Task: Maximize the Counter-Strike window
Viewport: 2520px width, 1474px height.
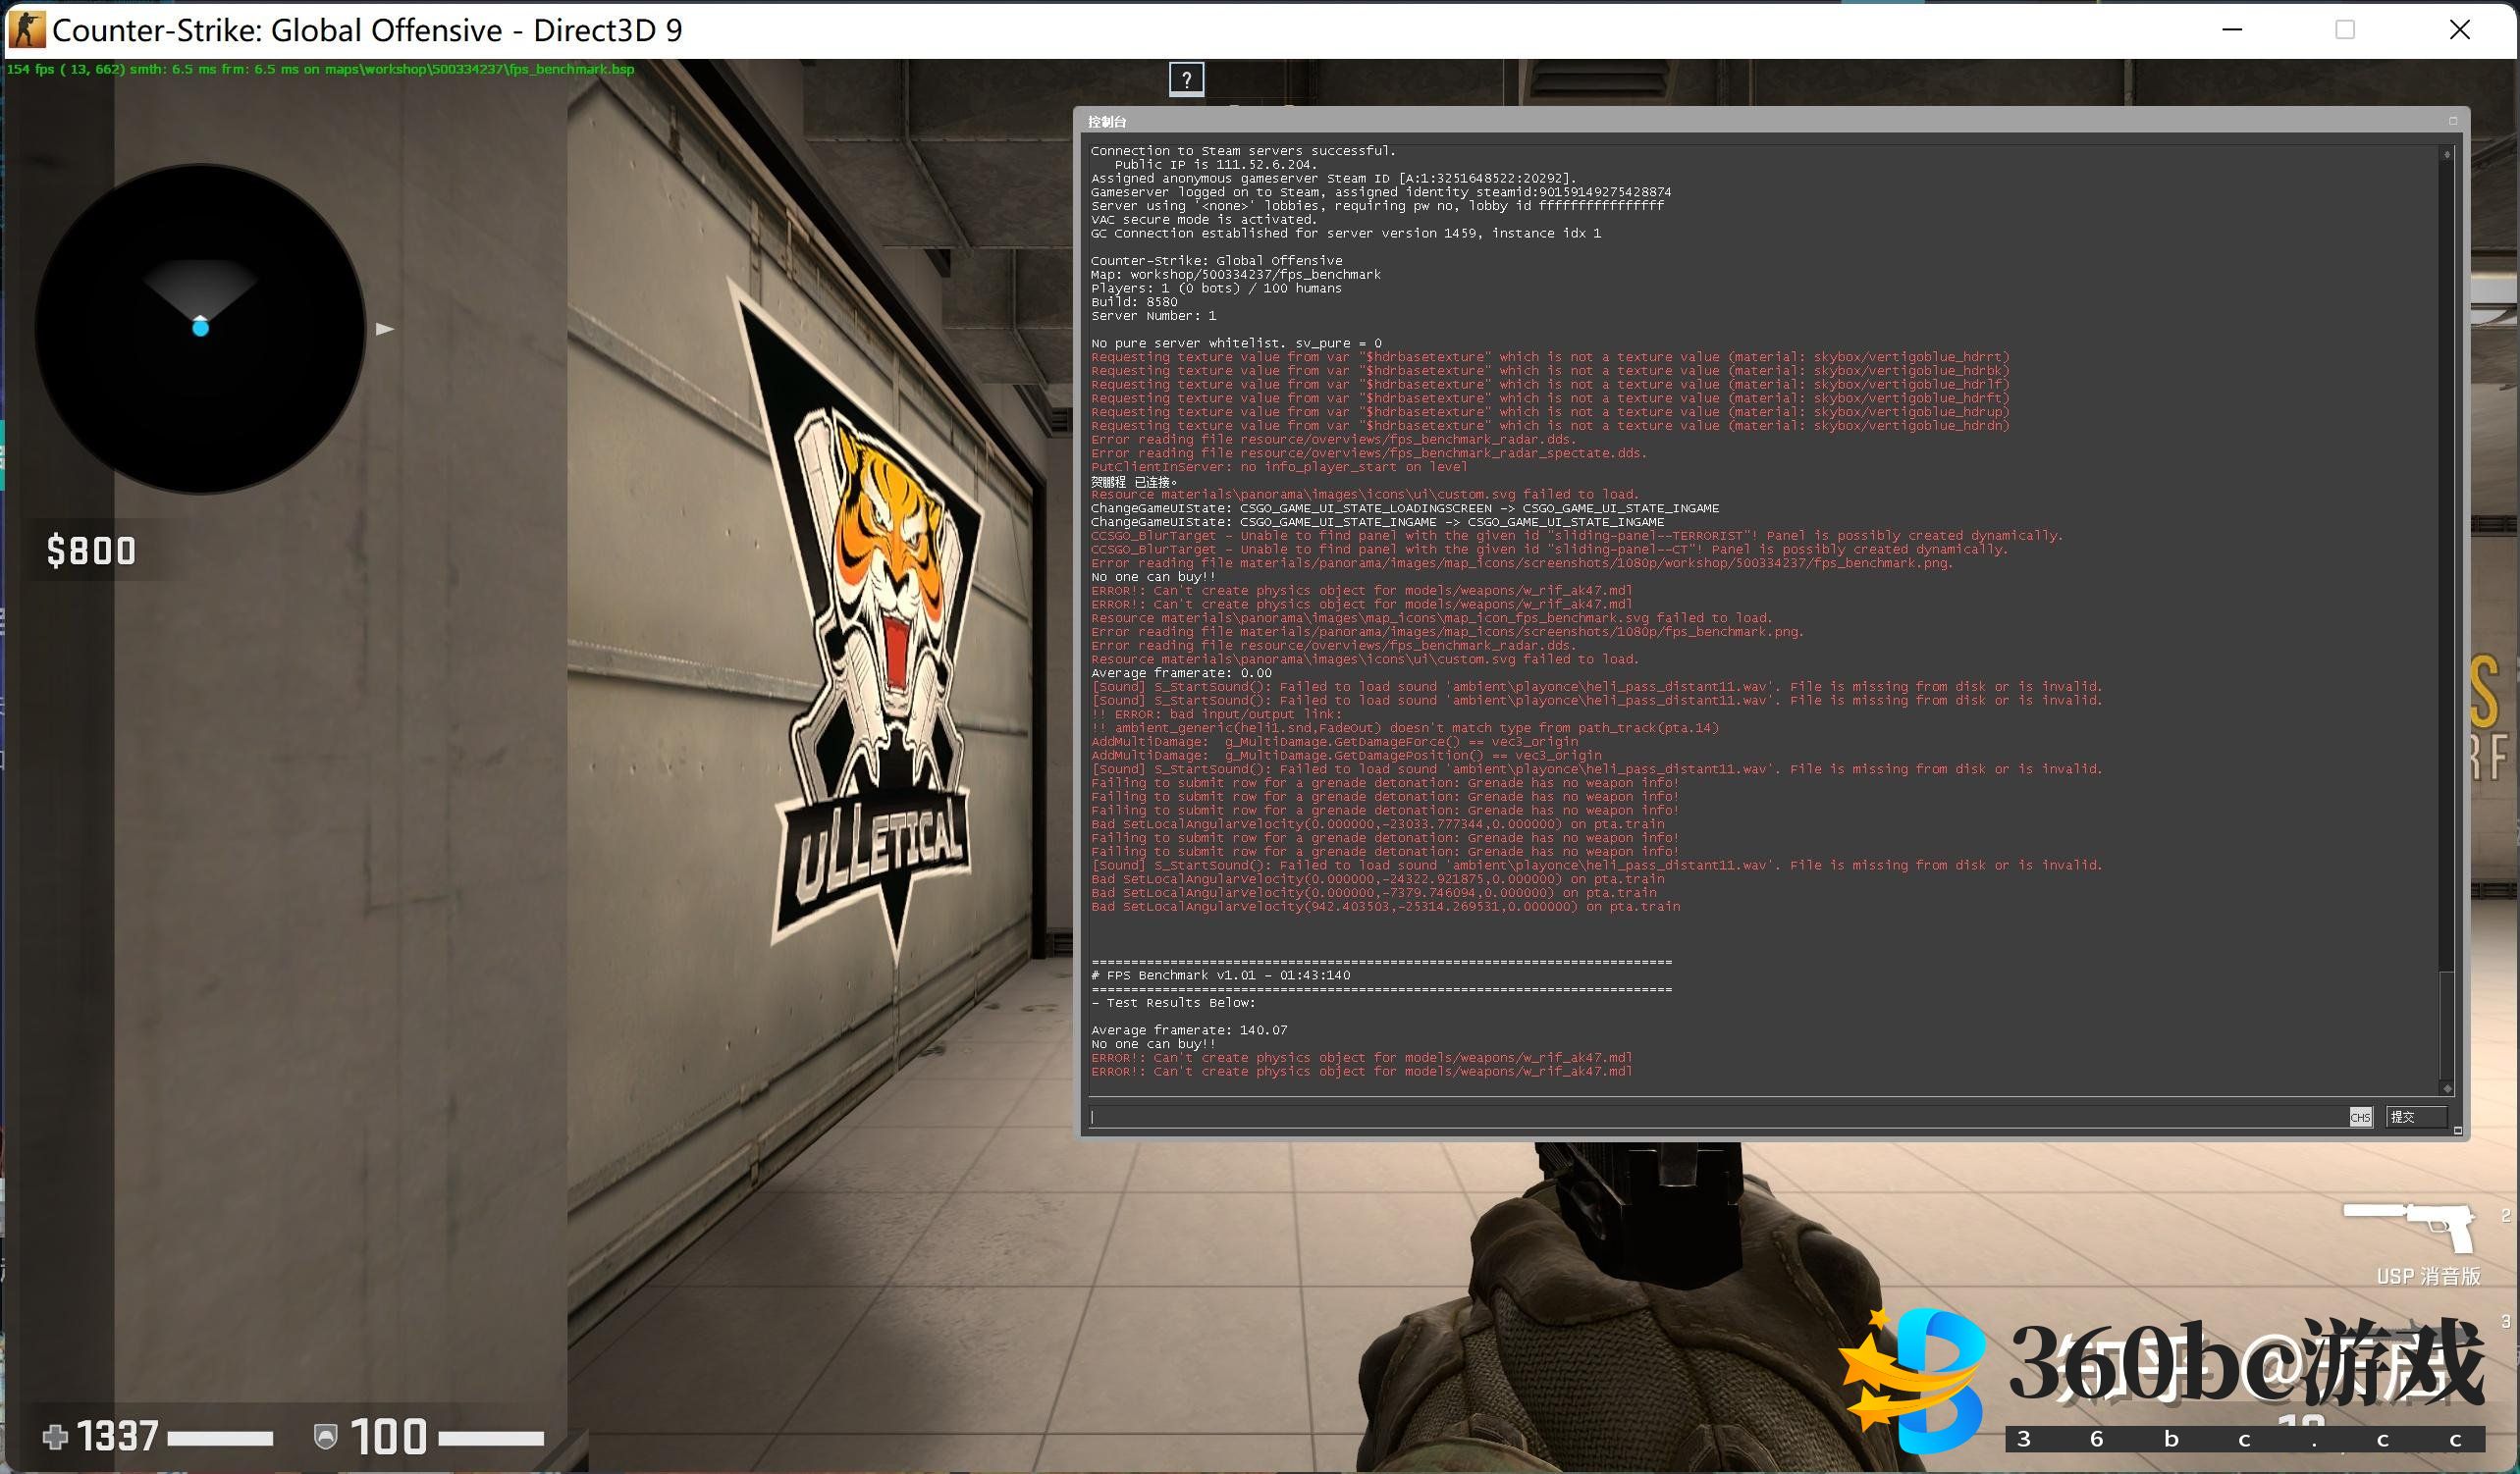Action: click(x=2345, y=30)
